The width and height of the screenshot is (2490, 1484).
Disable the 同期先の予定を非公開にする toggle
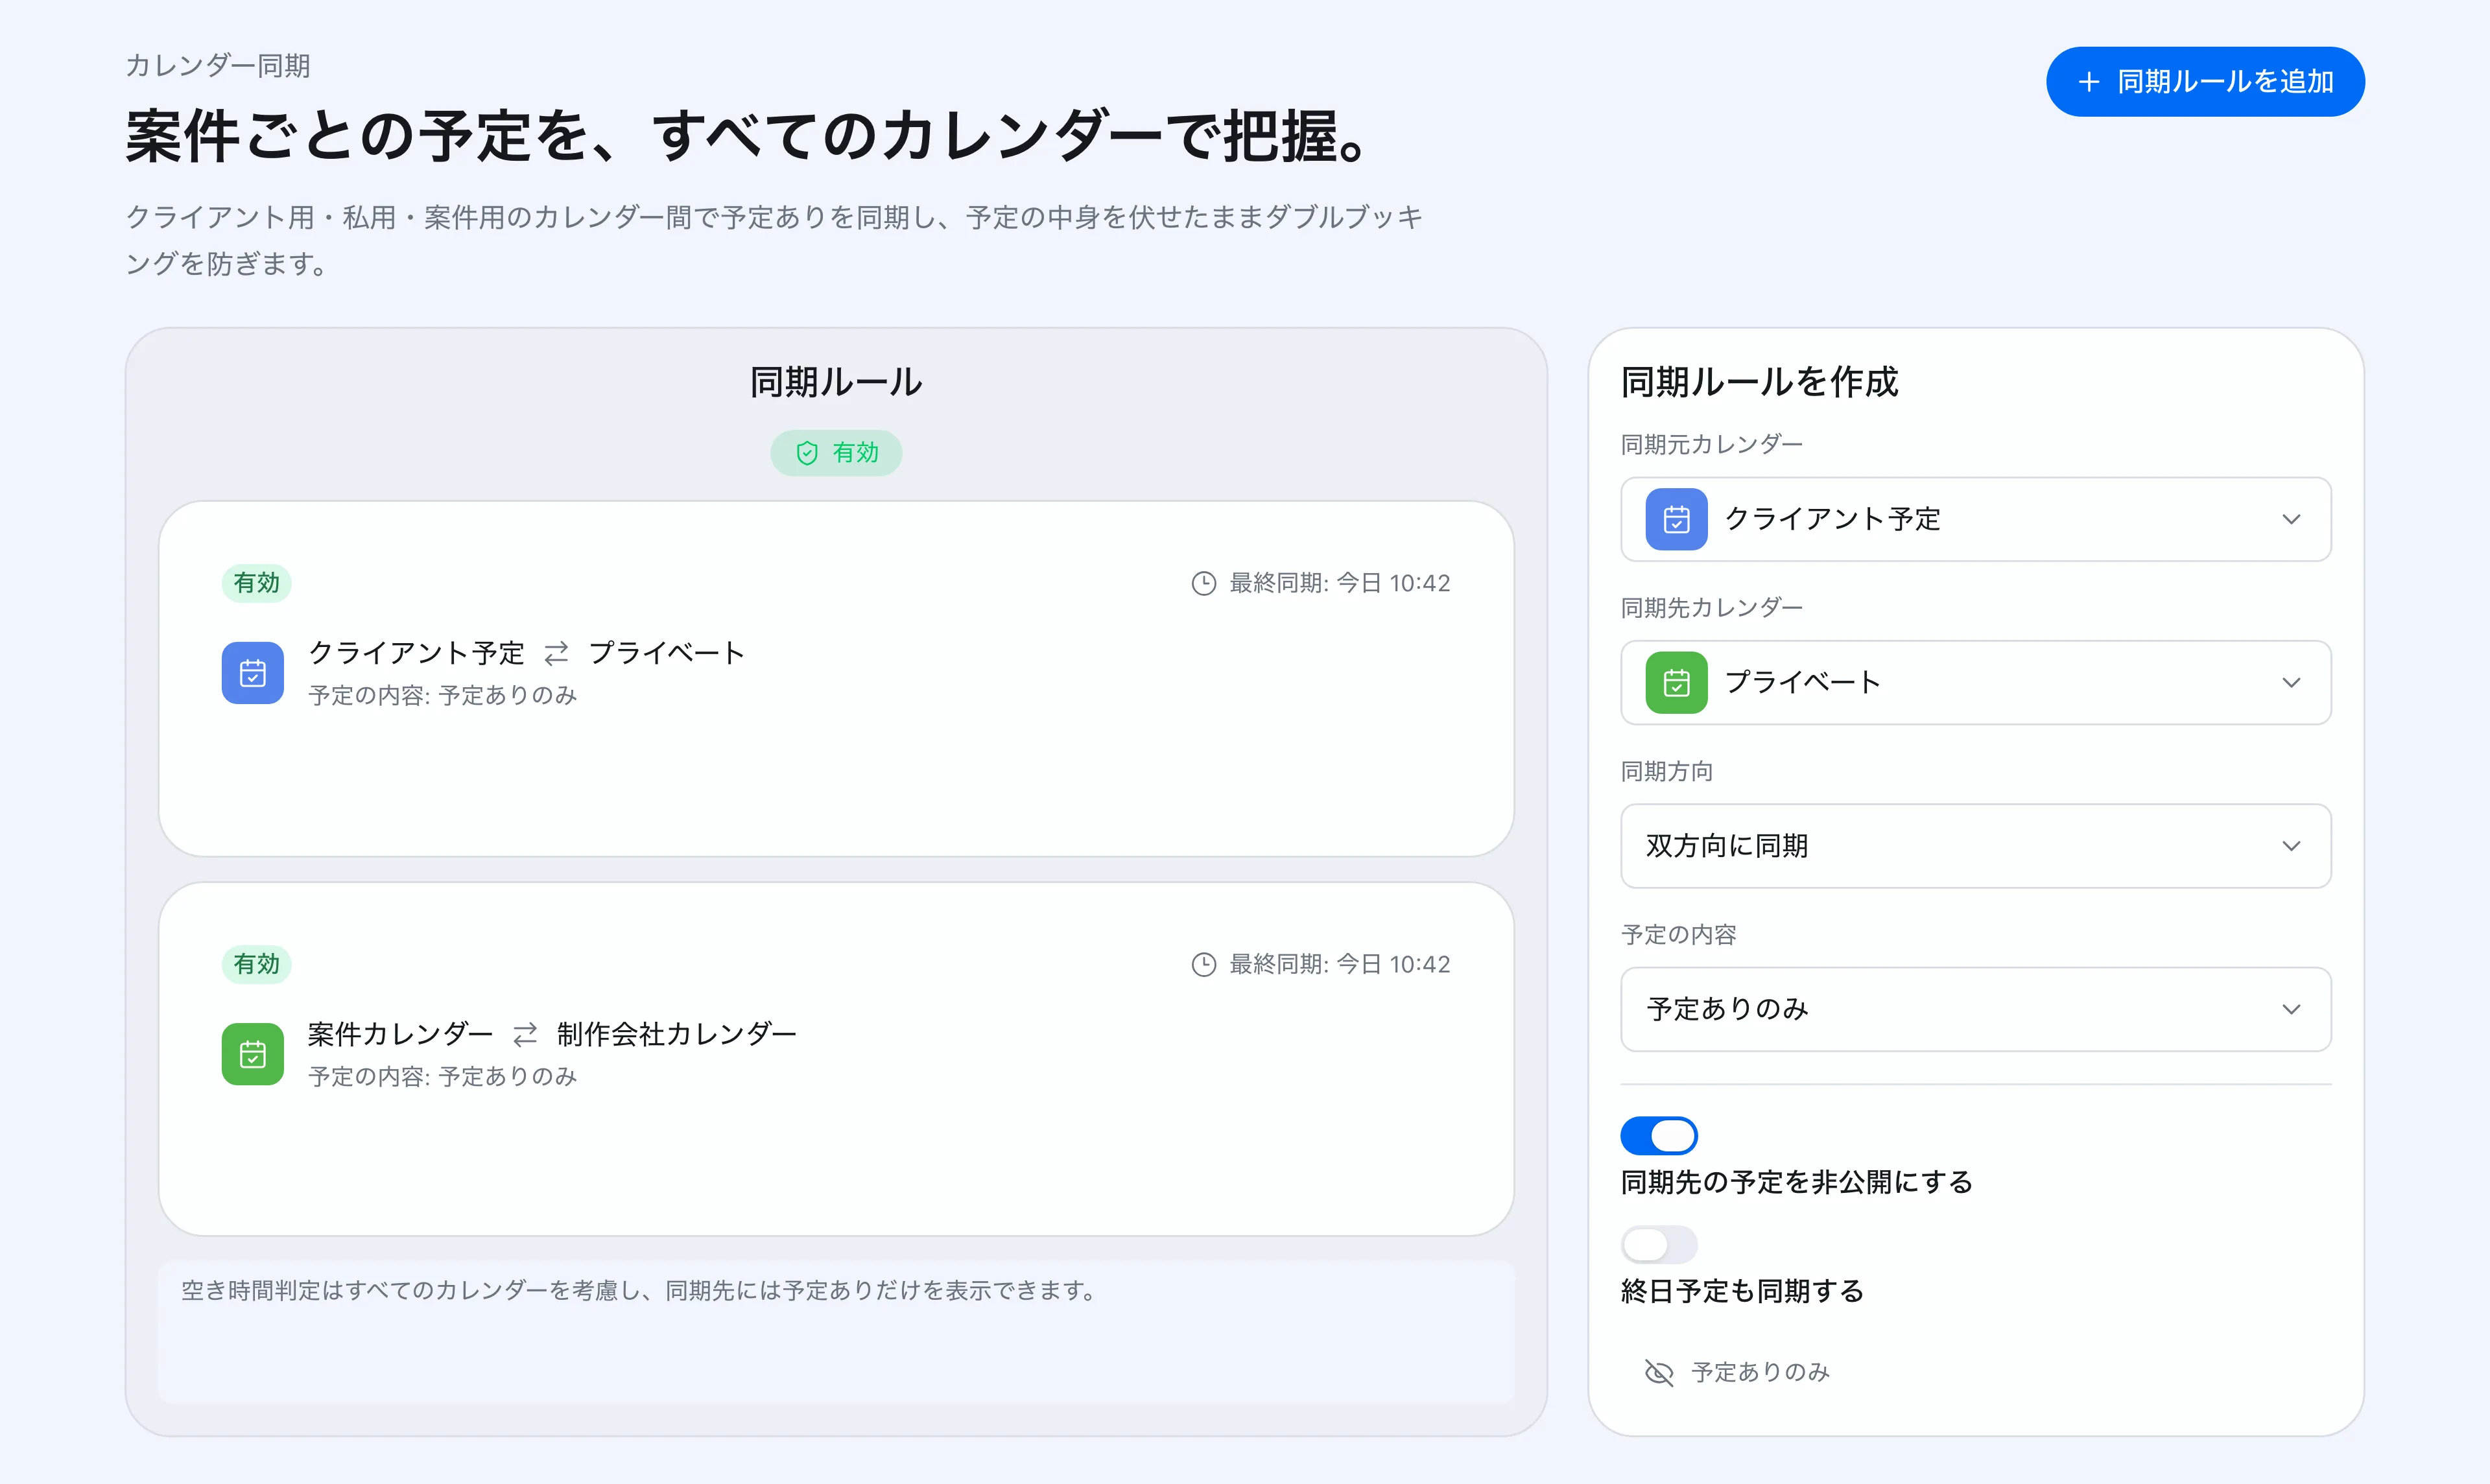(x=1659, y=1136)
